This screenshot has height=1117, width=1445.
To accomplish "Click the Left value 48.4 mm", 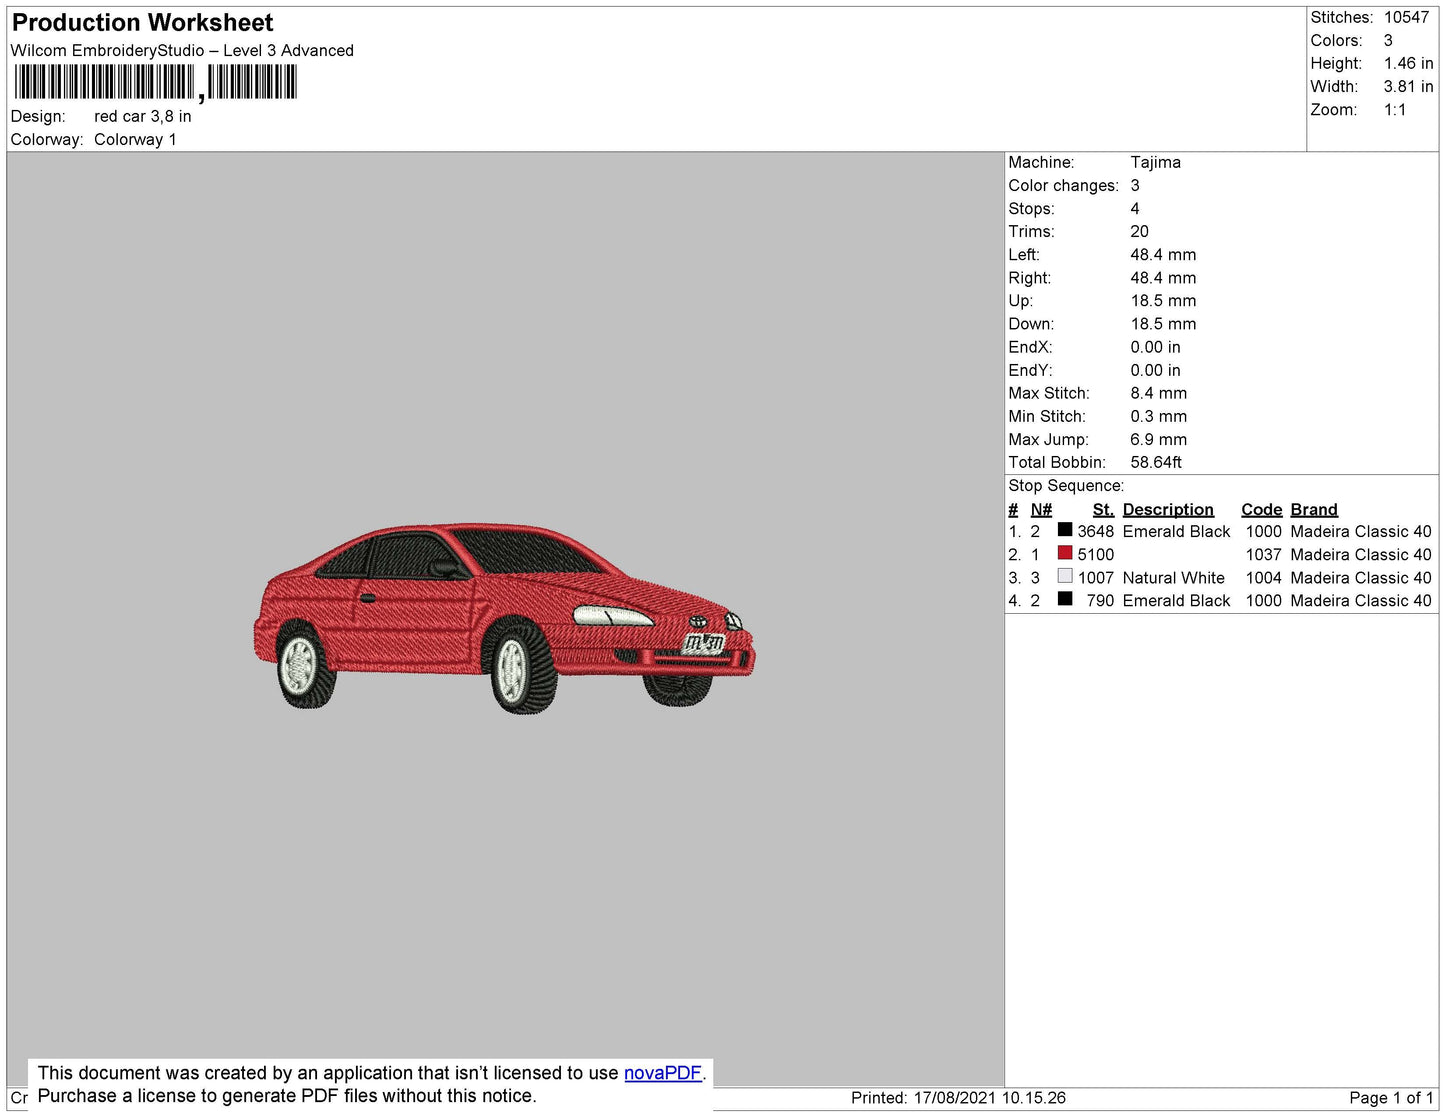I will 1163,255.
